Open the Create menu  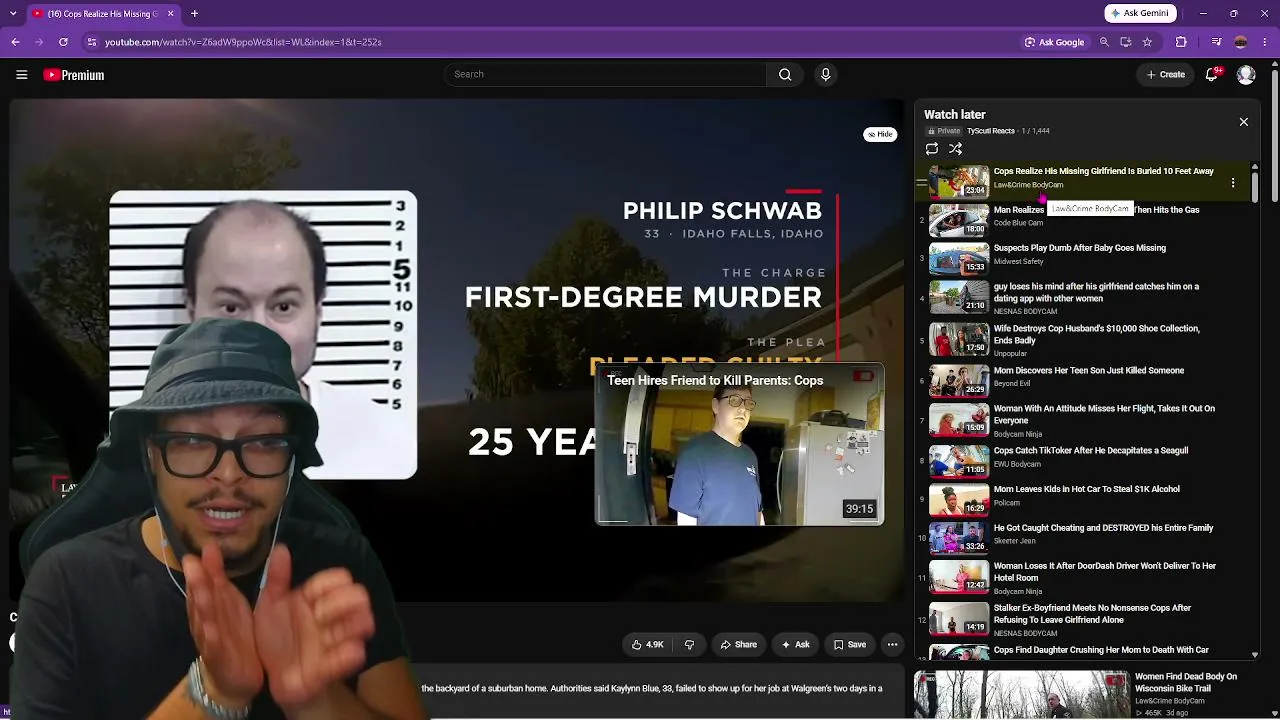coord(1166,75)
